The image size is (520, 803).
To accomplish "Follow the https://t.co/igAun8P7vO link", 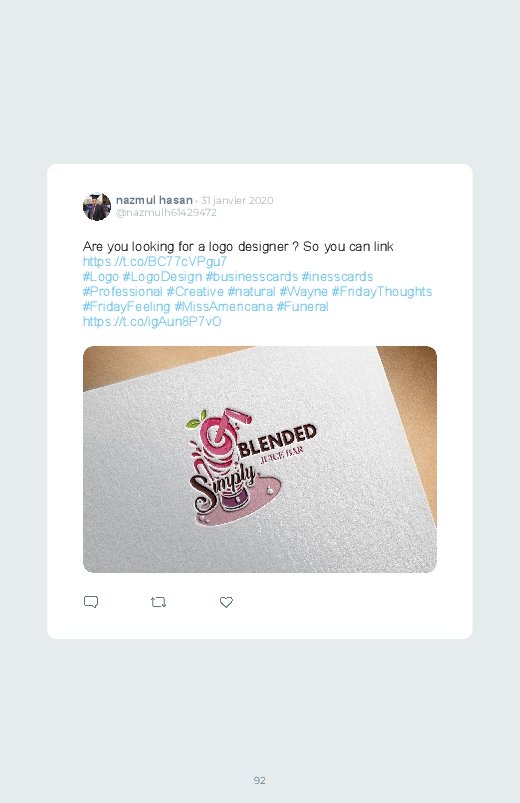I will pos(152,322).
